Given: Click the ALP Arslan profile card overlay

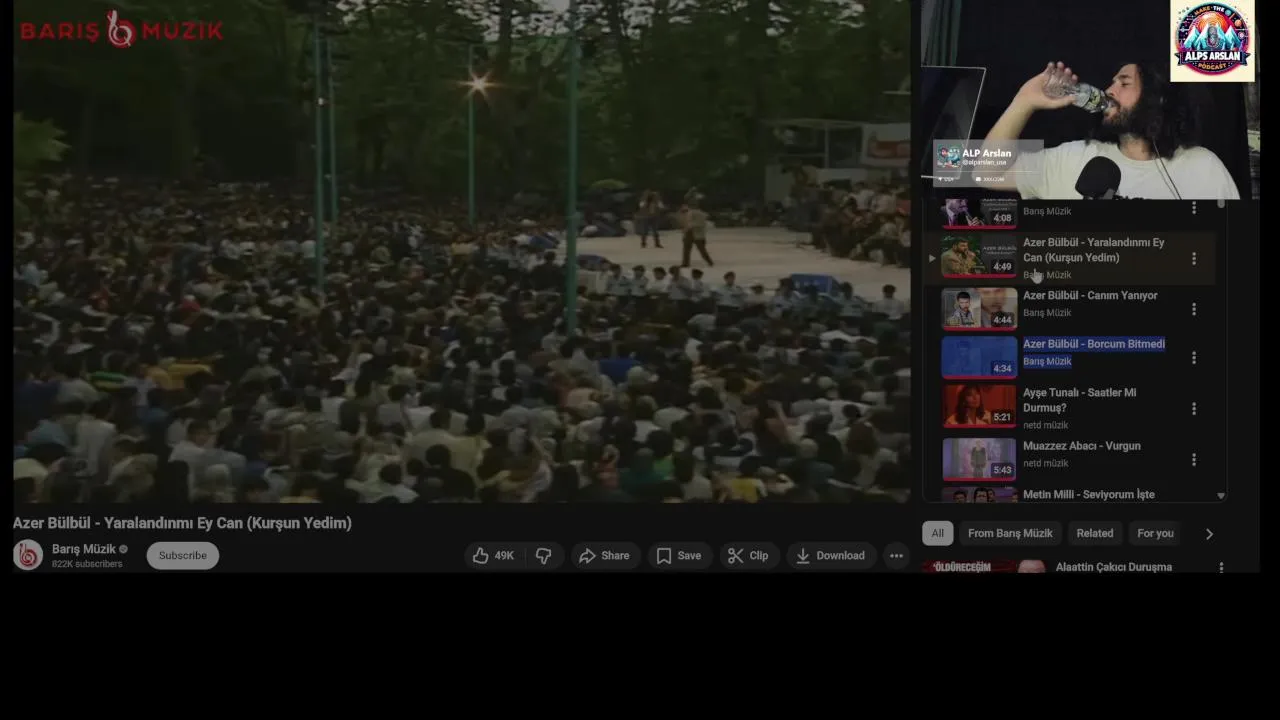Looking at the screenshot, I should click(x=987, y=163).
